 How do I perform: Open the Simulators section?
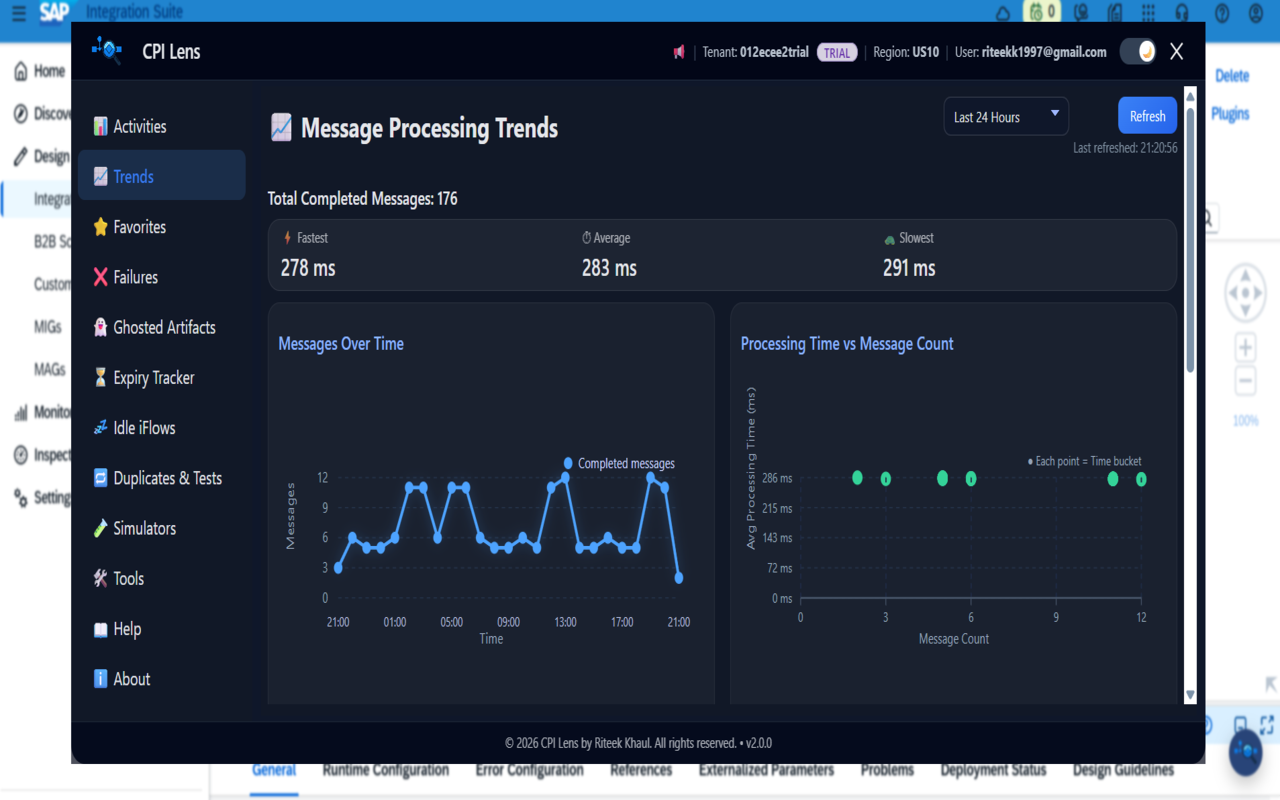tap(144, 528)
